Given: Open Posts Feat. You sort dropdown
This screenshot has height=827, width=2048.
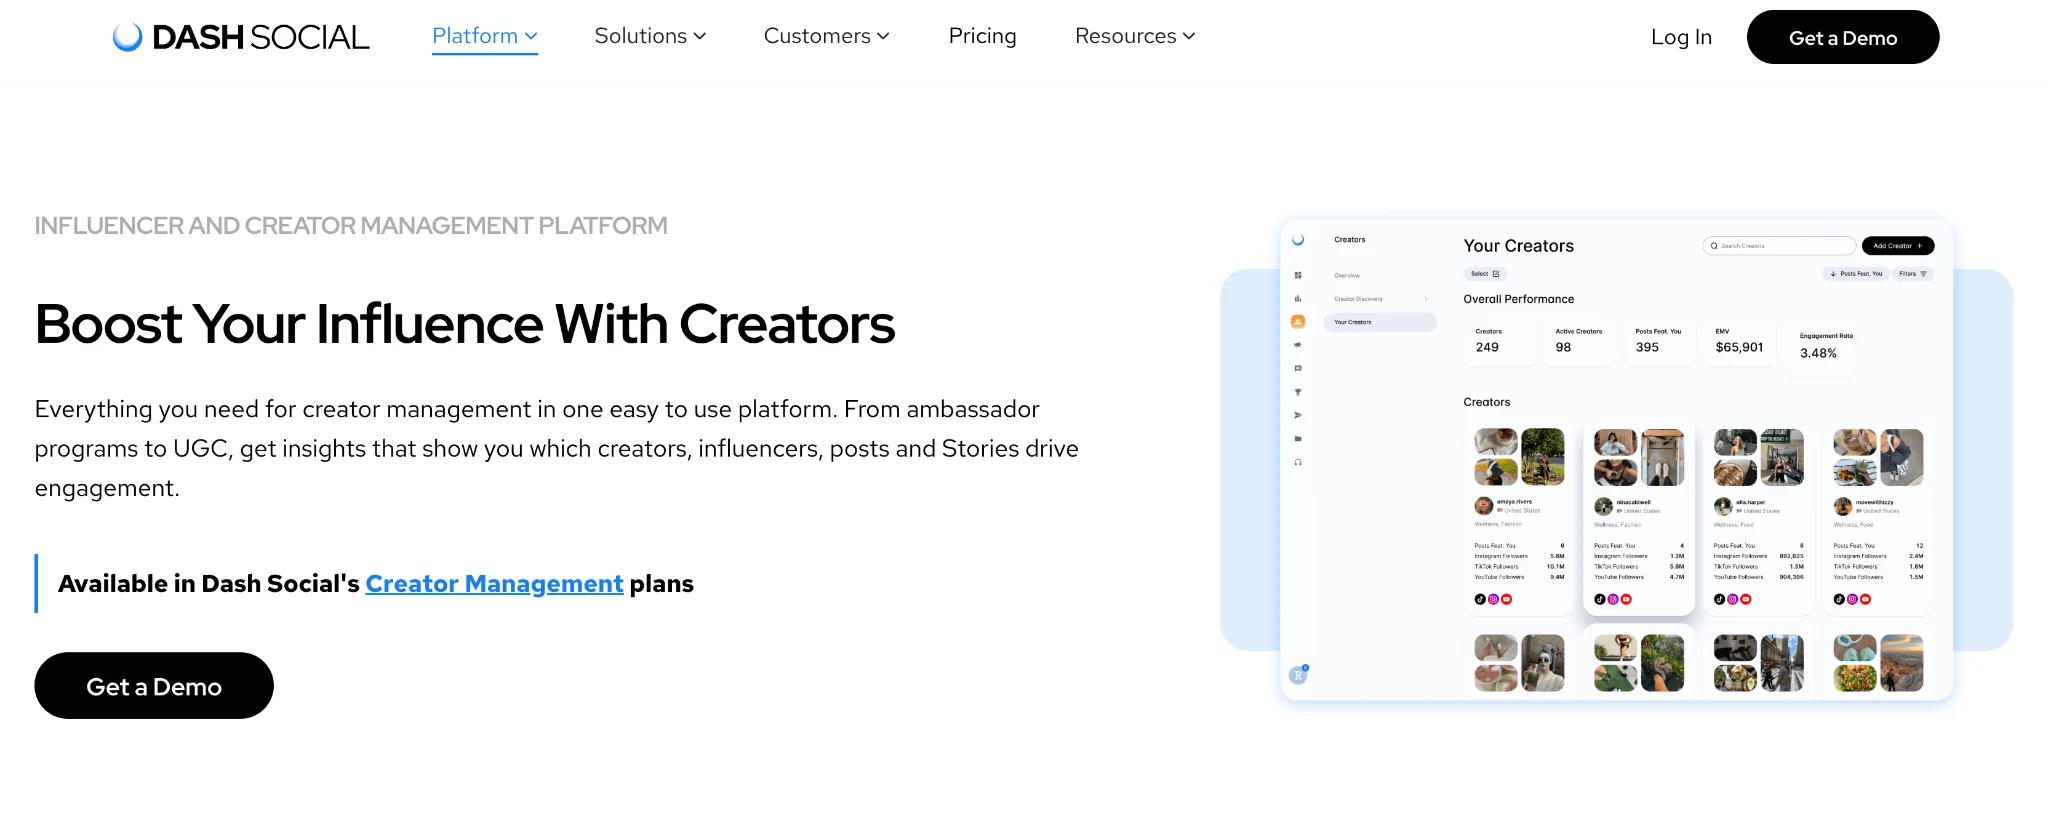Looking at the screenshot, I should [x=1856, y=274].
